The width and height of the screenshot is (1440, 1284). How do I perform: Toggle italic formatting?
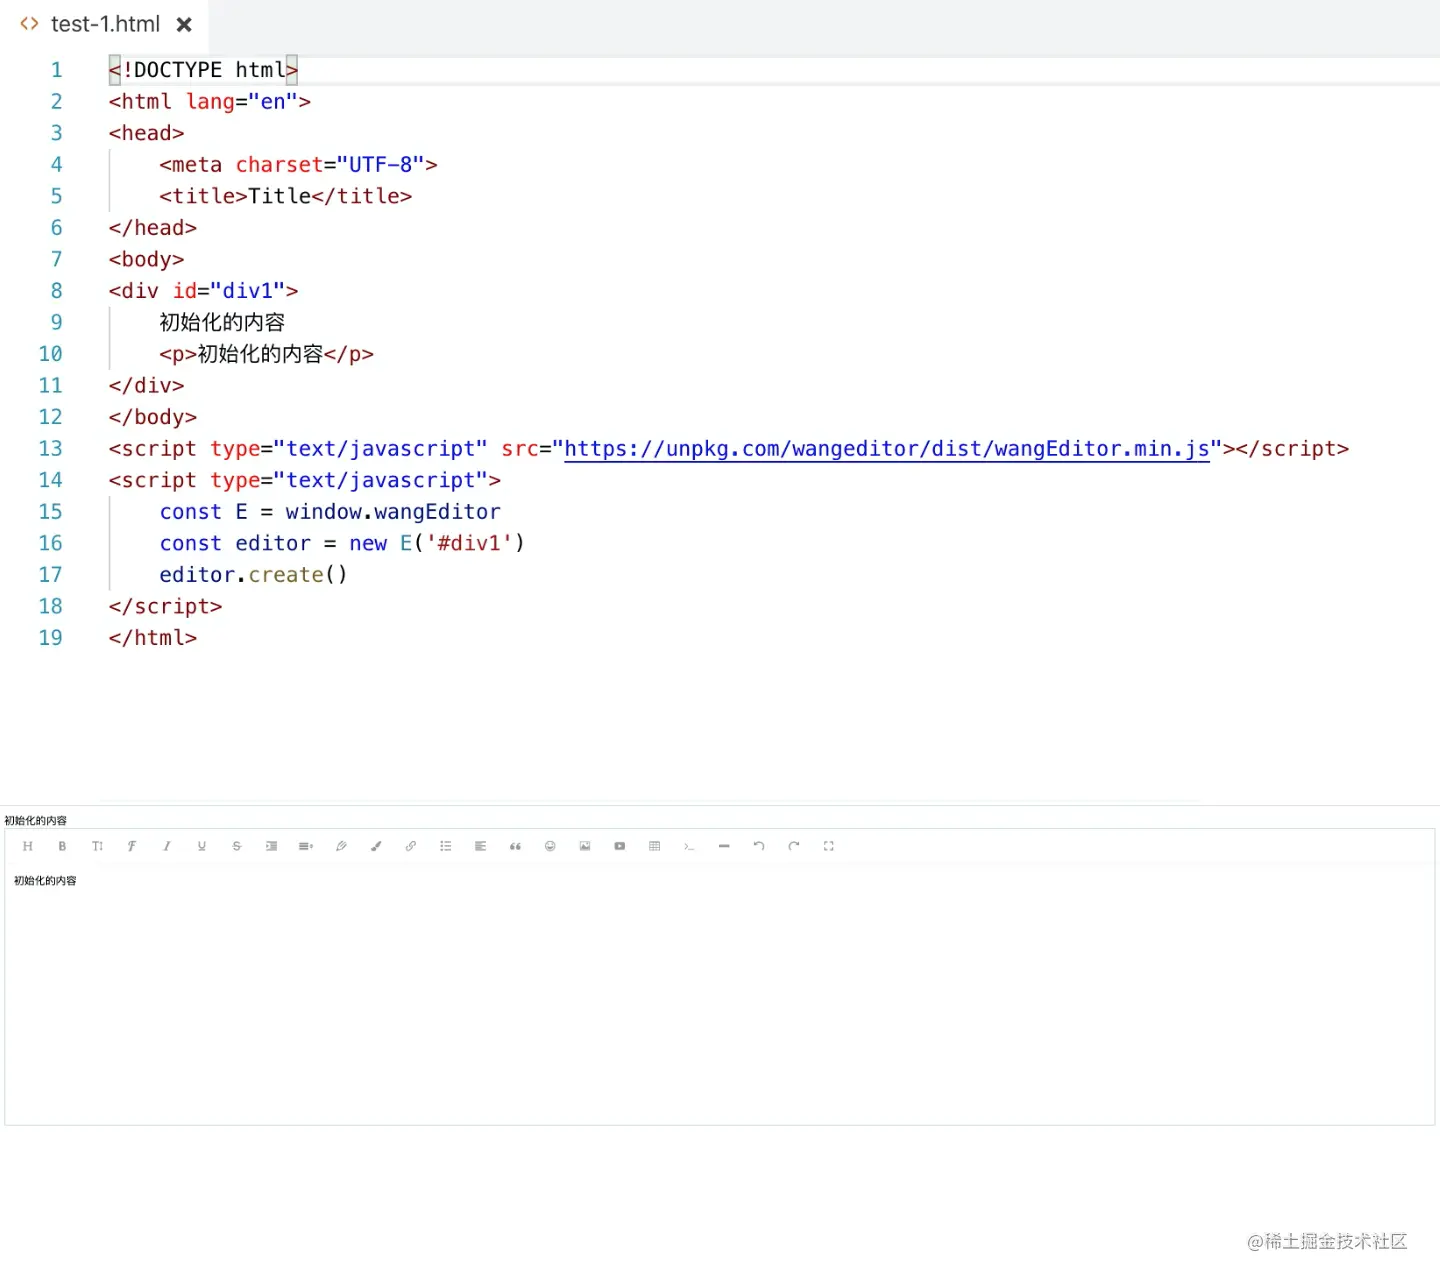click(167, 846)
